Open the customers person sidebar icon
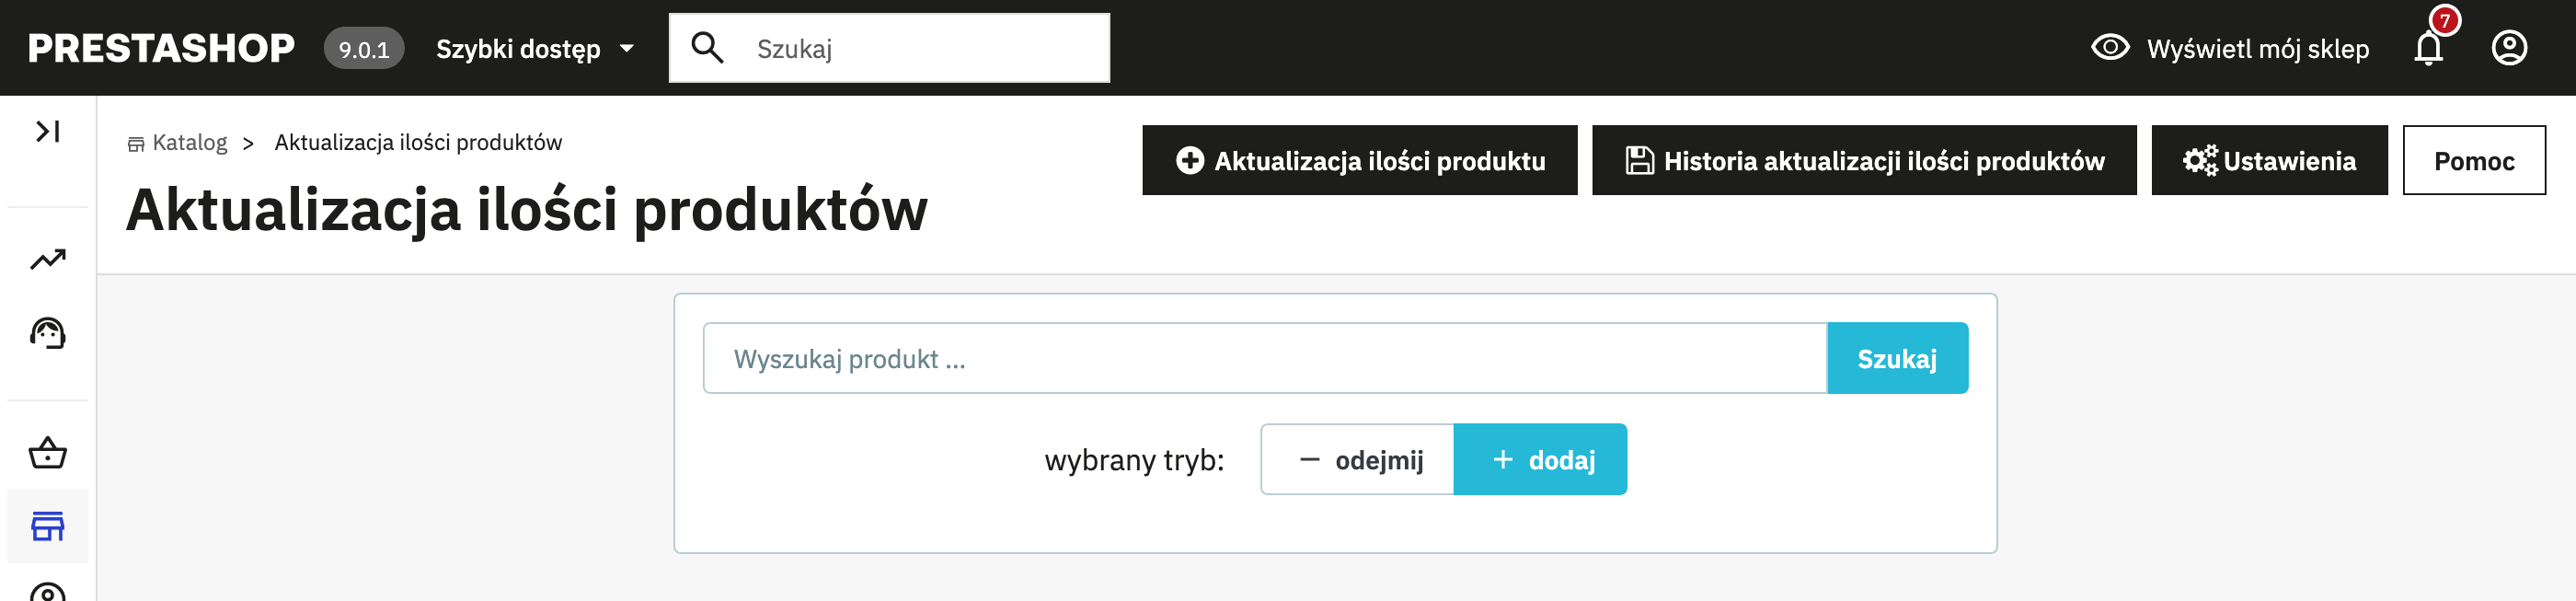The image size is (2576, 601). click(x=47, y=591)
